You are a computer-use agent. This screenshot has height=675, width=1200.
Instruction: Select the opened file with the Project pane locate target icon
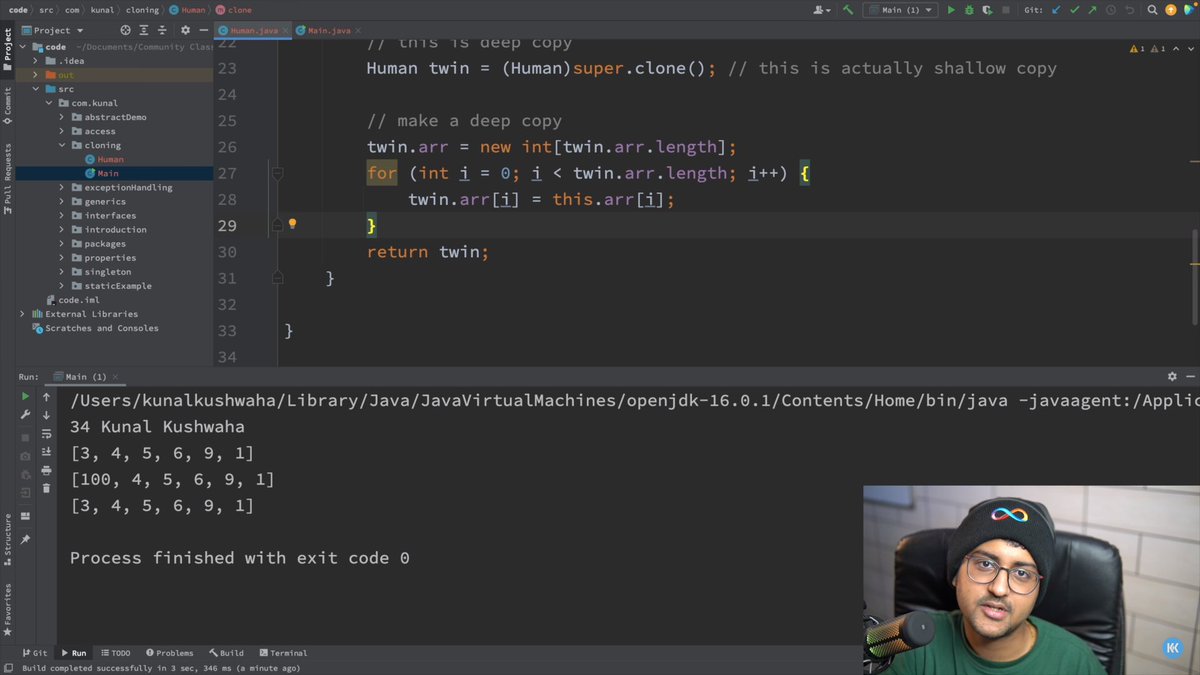click(125, 30)
